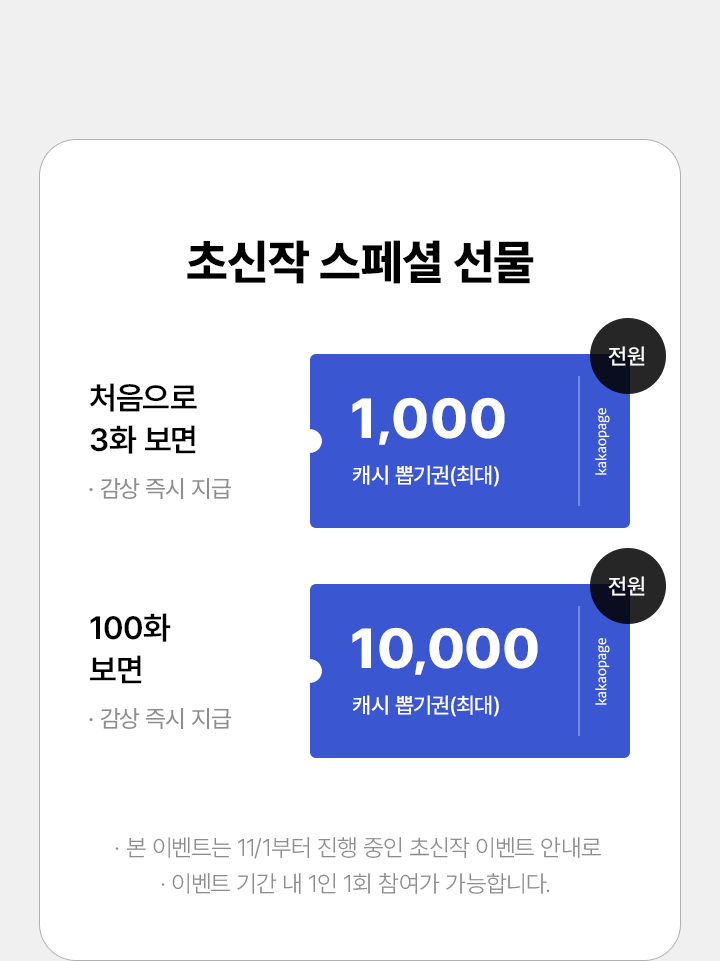720x961 pixels.
Task: Tap the 전원 badge on the 10,000 coupon
Action: pyautogui.click(x=627, y=586)
